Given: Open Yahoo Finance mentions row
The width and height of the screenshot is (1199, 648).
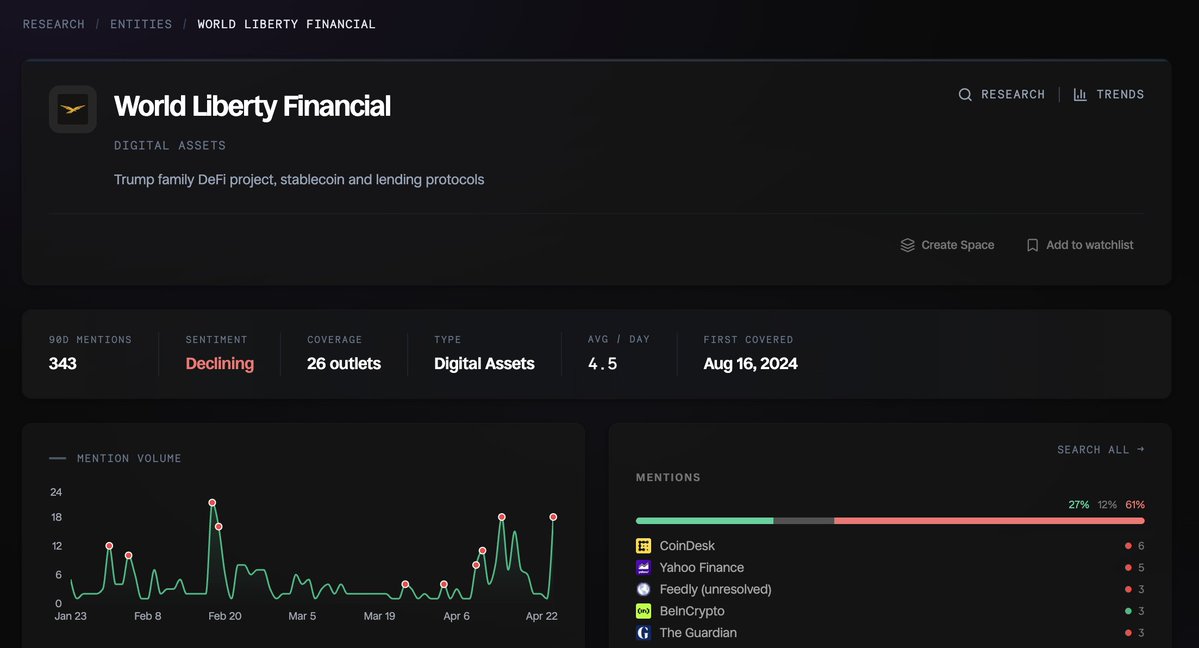Looking at the screenshot, I should tap(890, 567).
